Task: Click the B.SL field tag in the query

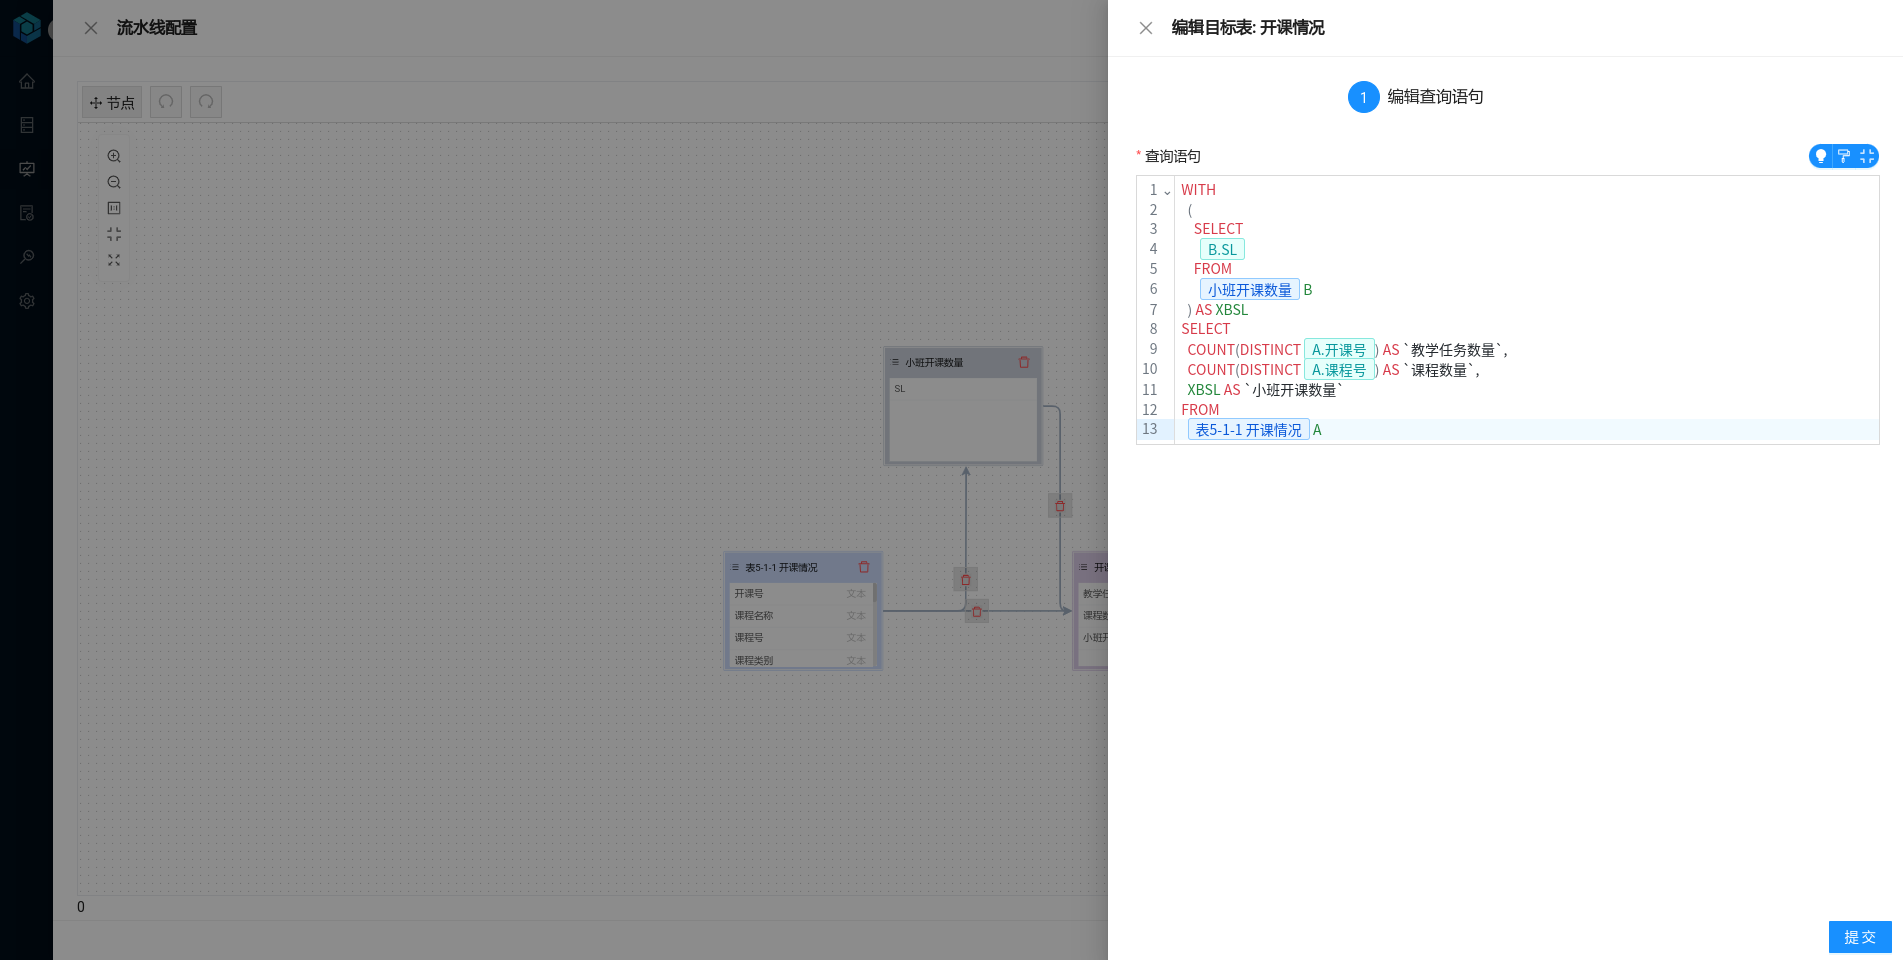Action: 1222,249
